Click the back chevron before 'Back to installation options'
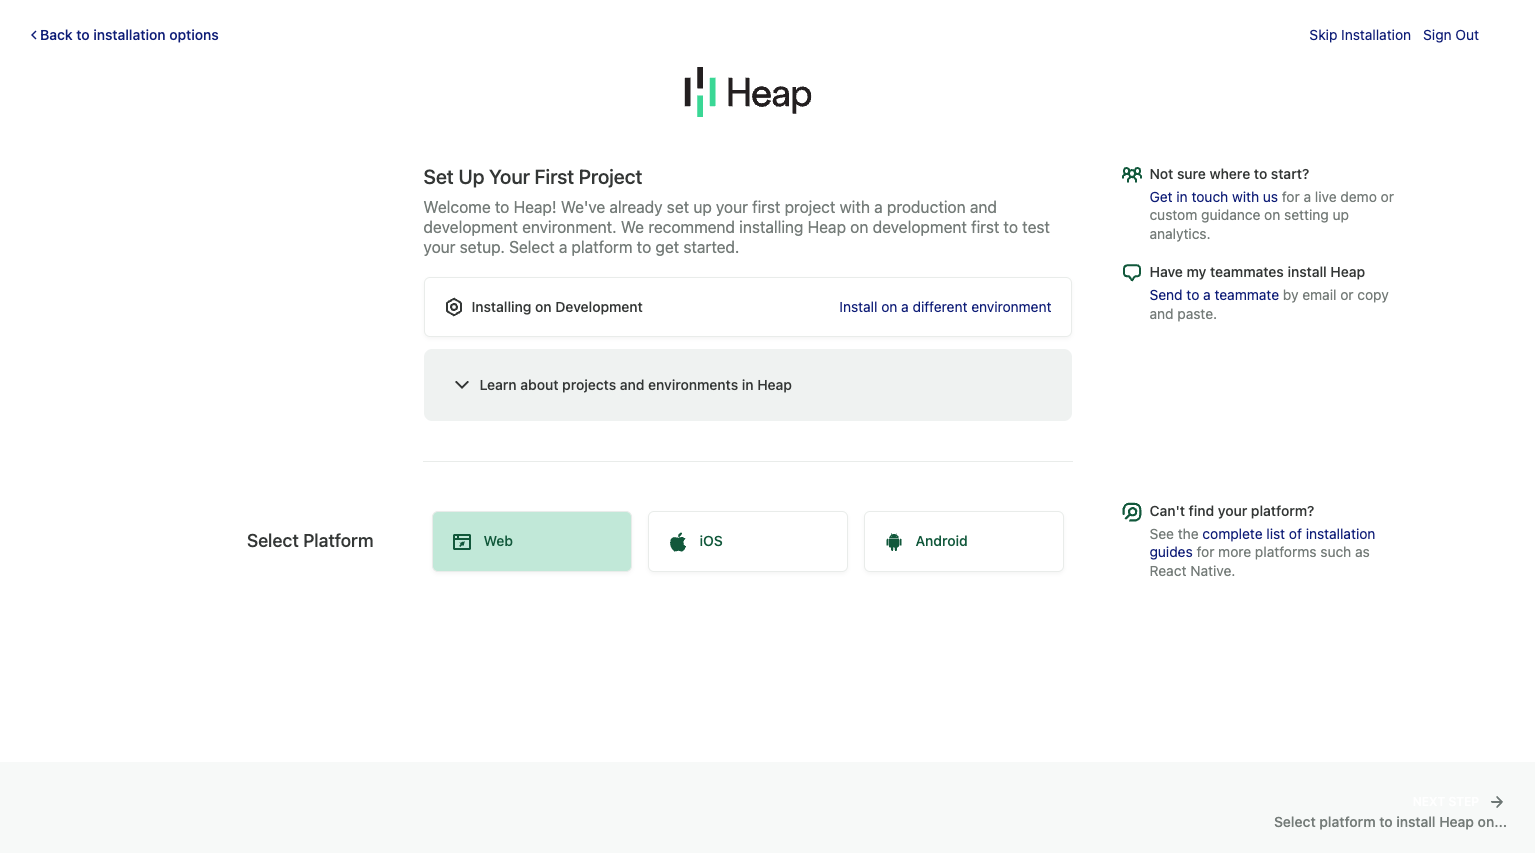The width and height of the screenshot is (1535, 853). tap(33, 35)
